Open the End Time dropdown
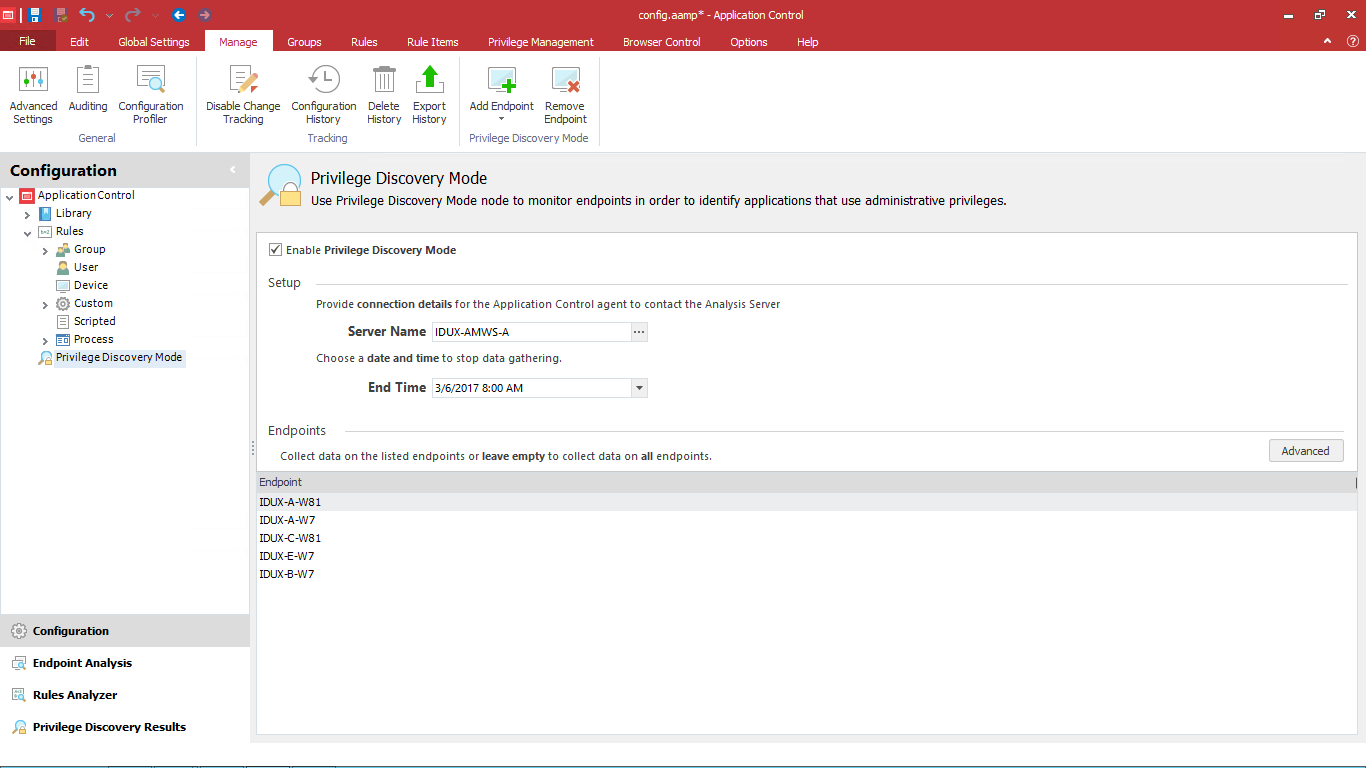Image resolution: width=1366 pixels, height=768 pixels. click(639, 388)
